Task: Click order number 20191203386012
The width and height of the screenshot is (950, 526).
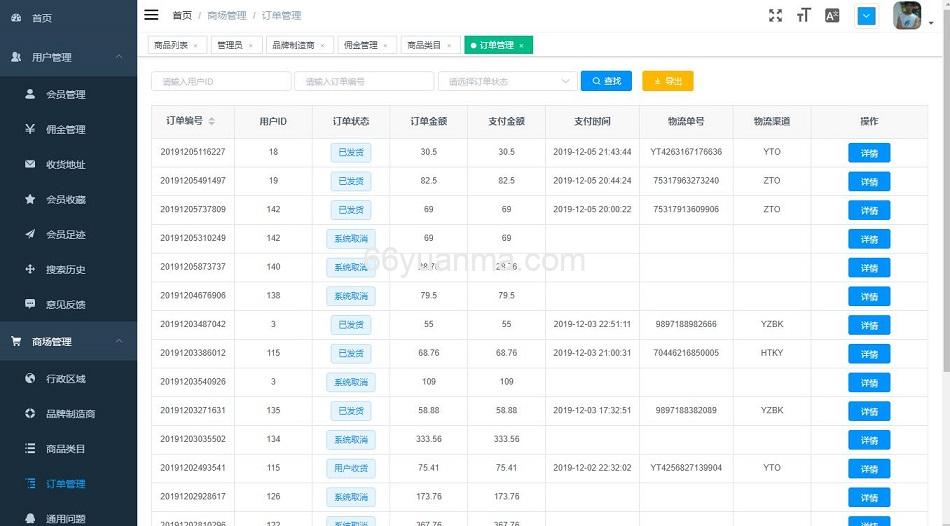Action: tap(193, 353)
